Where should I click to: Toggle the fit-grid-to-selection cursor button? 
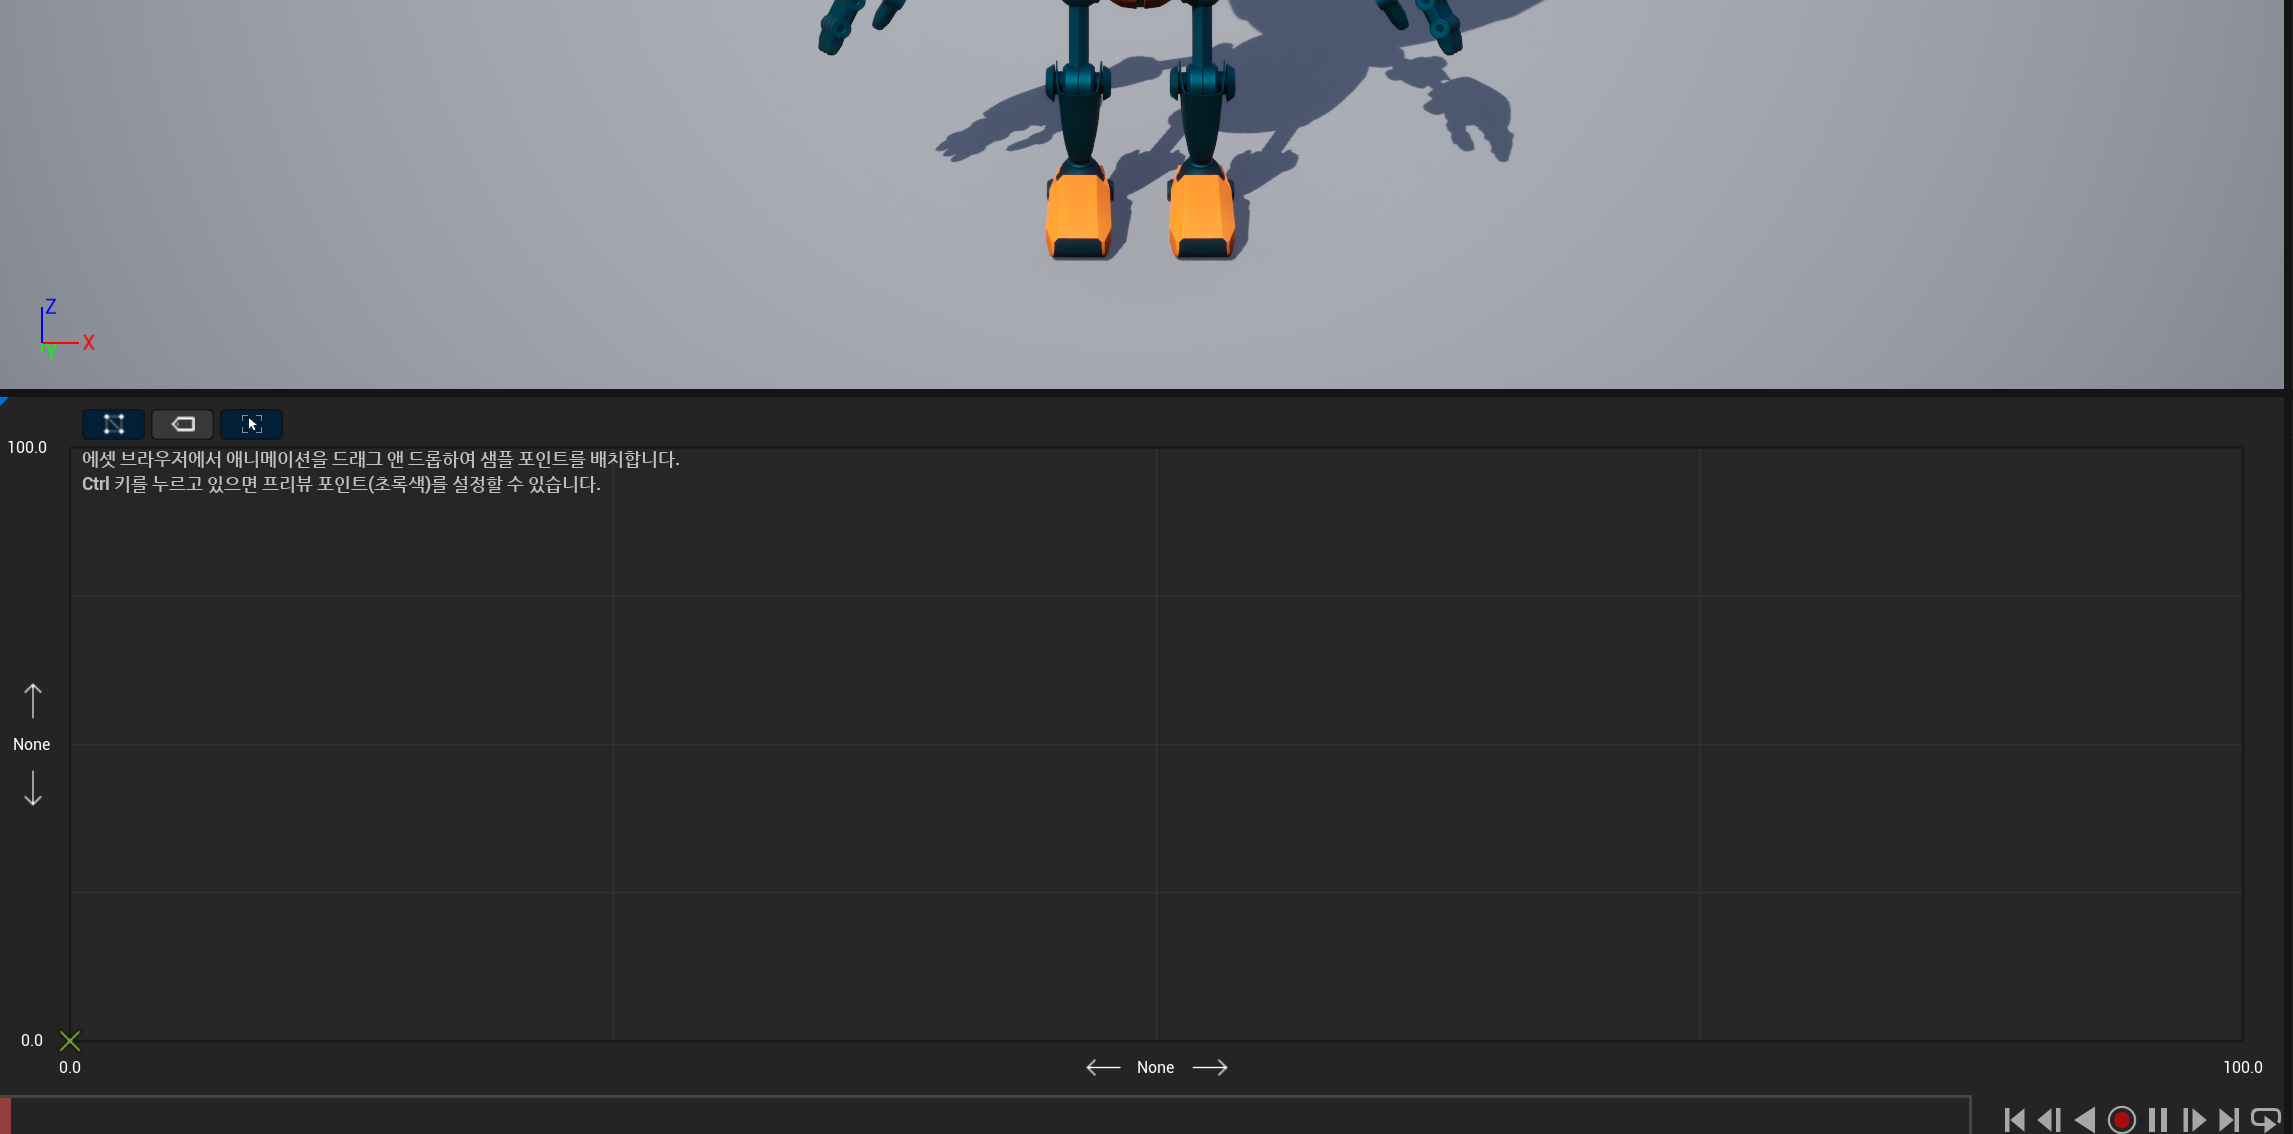[251, 424]
